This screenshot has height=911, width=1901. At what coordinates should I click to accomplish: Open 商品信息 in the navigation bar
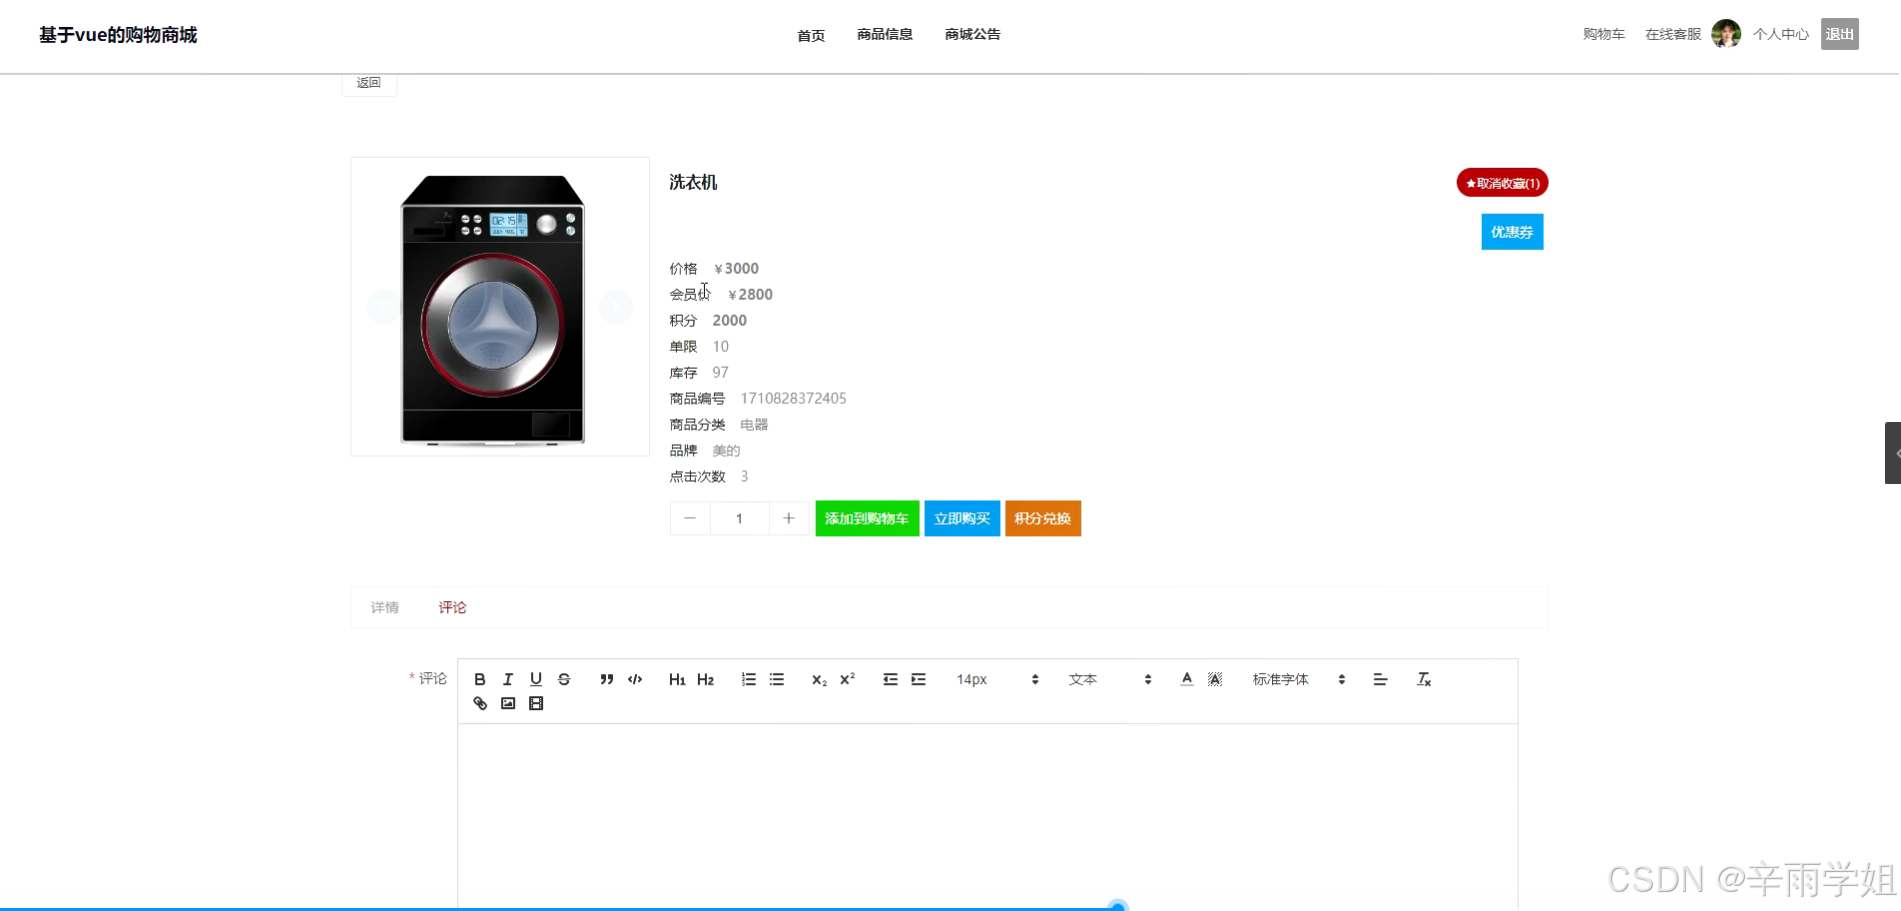click(885, 34)
